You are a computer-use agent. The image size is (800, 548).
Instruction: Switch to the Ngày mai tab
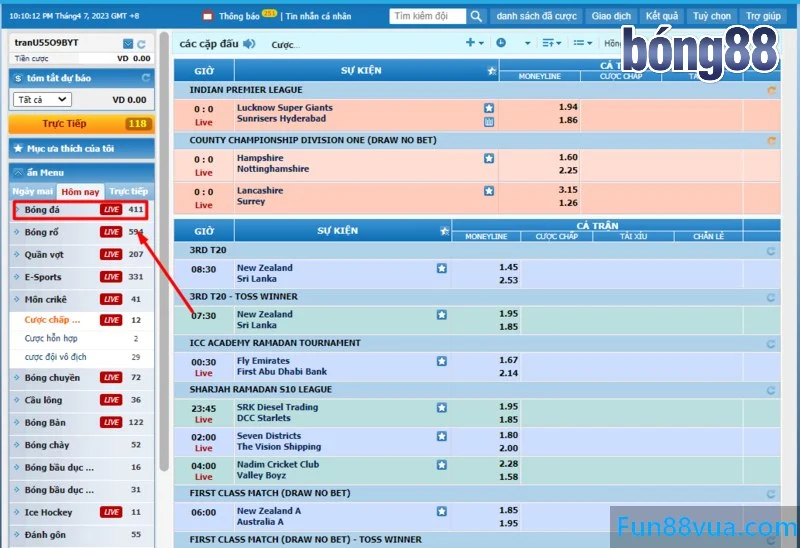[33, 191]
